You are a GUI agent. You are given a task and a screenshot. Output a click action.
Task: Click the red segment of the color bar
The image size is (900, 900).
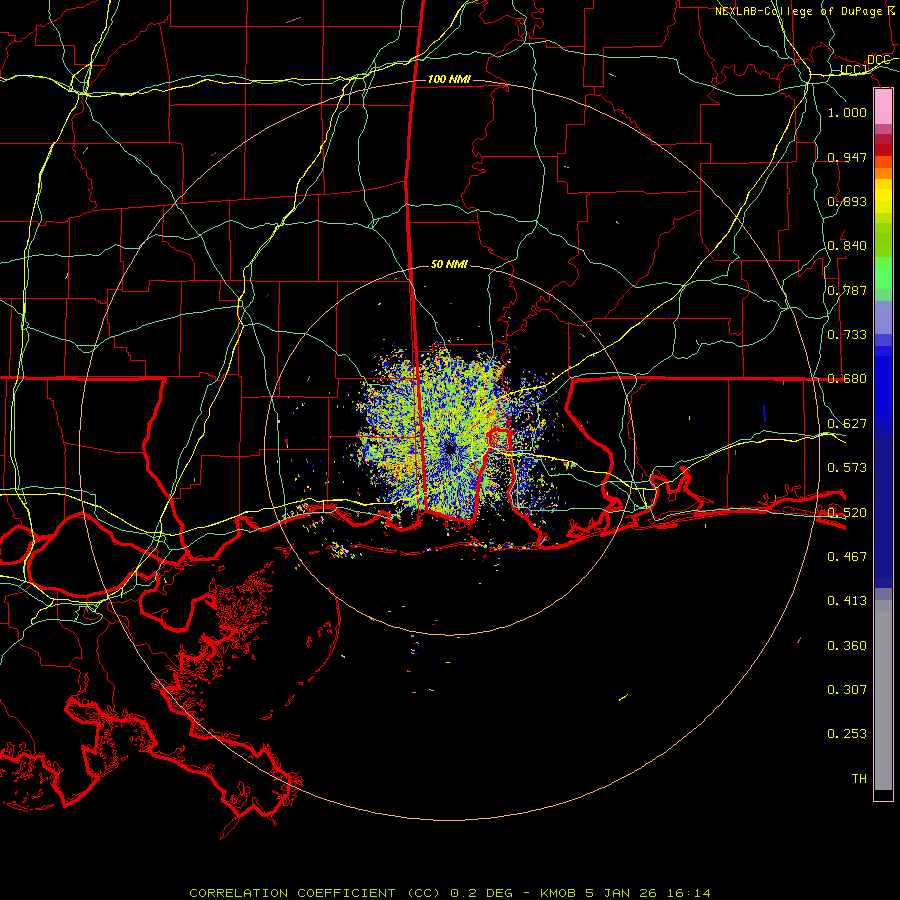pyautogui.click(x=883, y=149)
